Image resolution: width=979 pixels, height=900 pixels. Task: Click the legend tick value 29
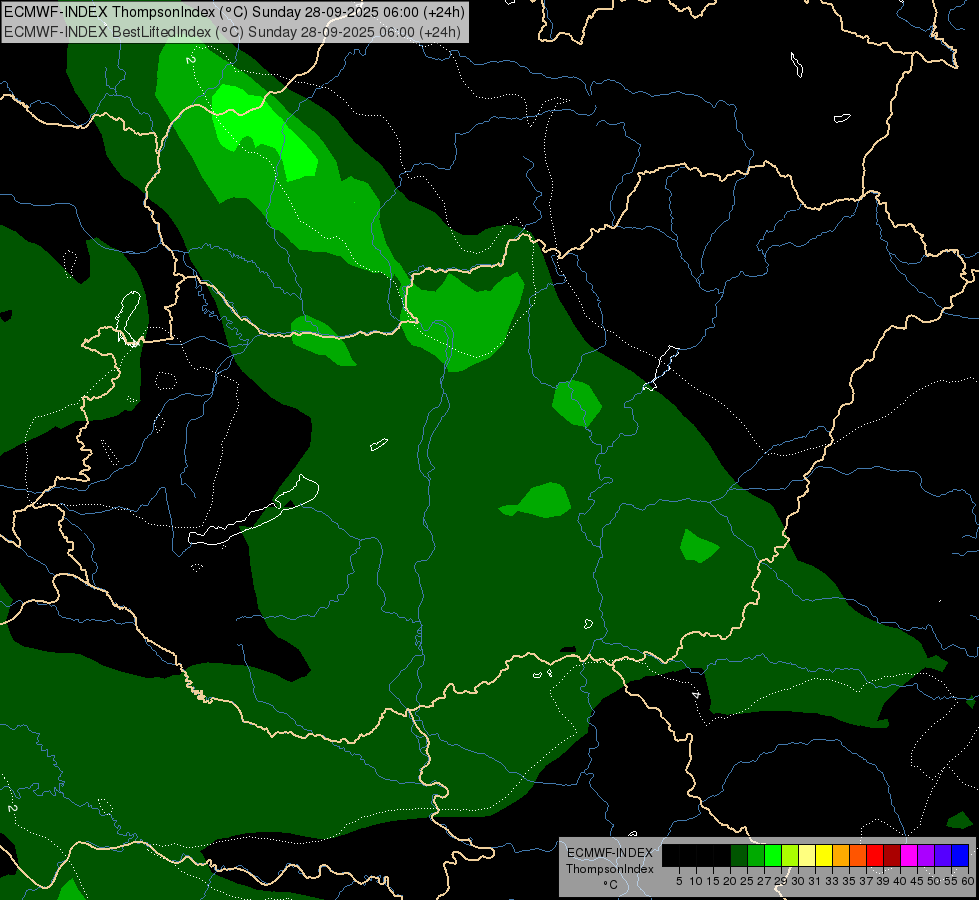782,881
